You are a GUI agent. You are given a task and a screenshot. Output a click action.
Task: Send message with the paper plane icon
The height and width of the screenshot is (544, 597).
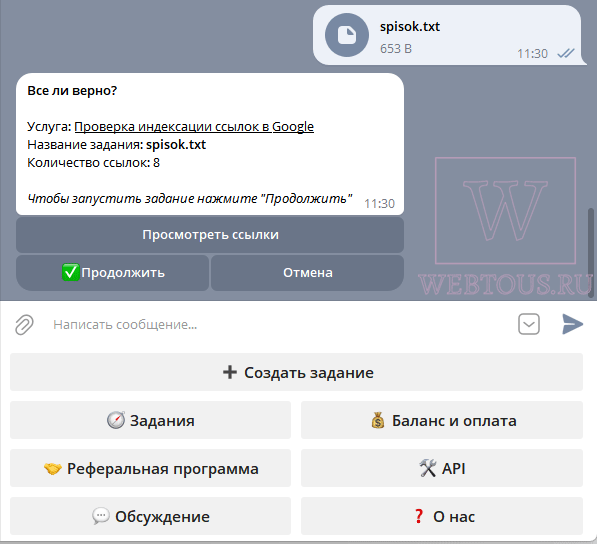tap(572, 324)
